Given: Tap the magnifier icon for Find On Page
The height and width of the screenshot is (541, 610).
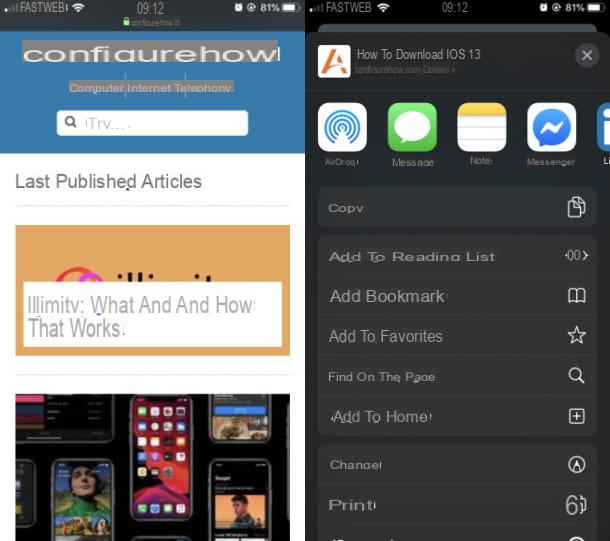Looking at the screenshot, I should tap(576, 375).
